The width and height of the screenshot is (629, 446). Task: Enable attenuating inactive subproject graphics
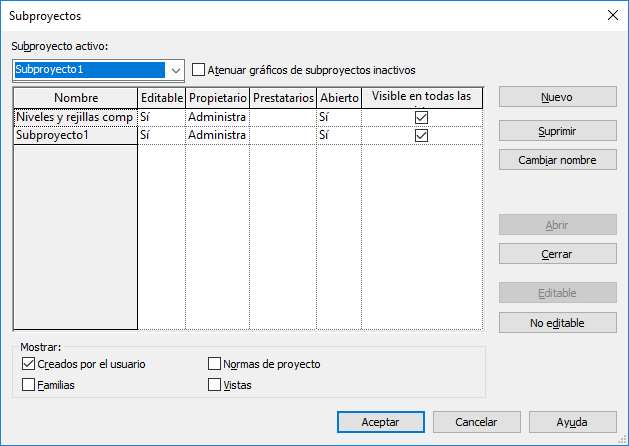click(199, 70)
